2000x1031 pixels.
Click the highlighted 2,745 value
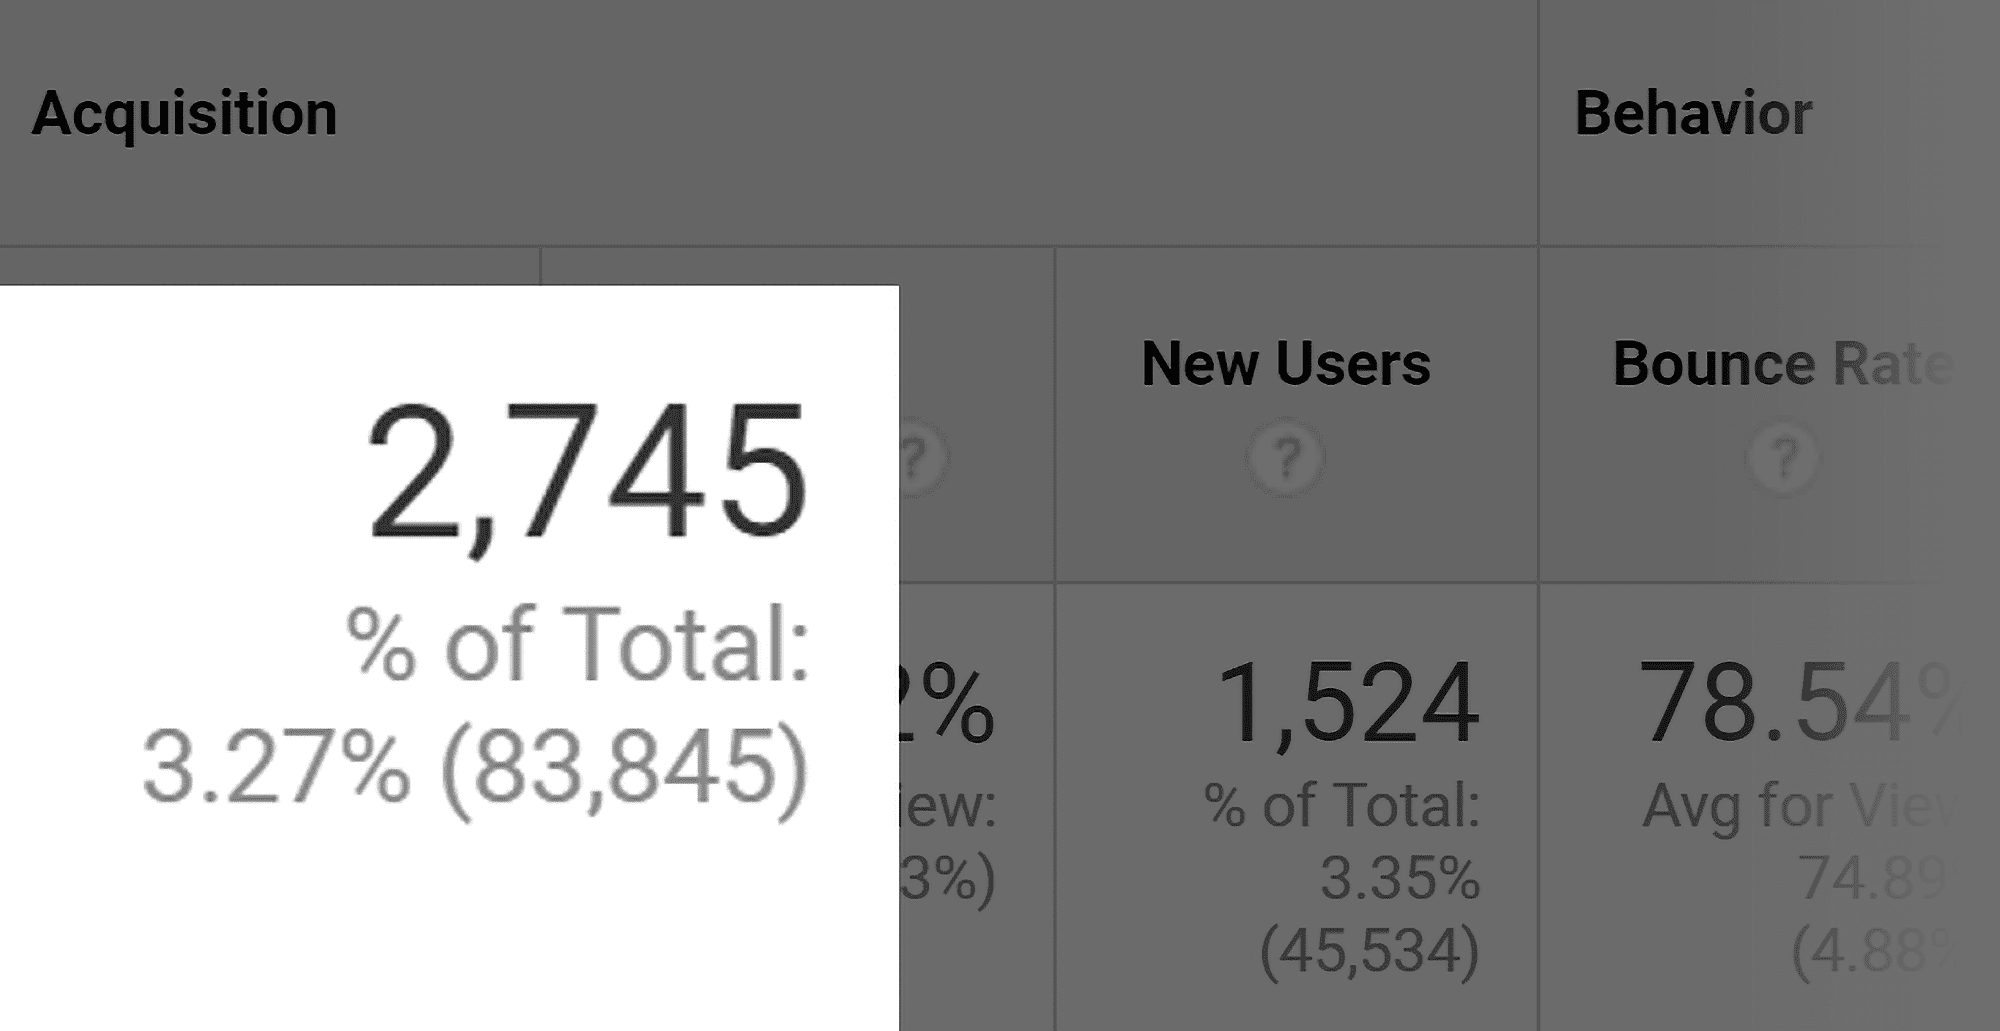(587, 474)
